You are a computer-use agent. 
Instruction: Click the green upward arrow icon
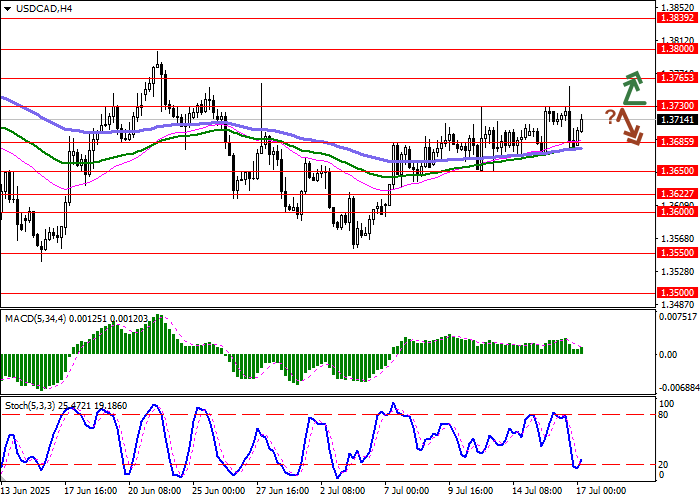coord(632,88)
